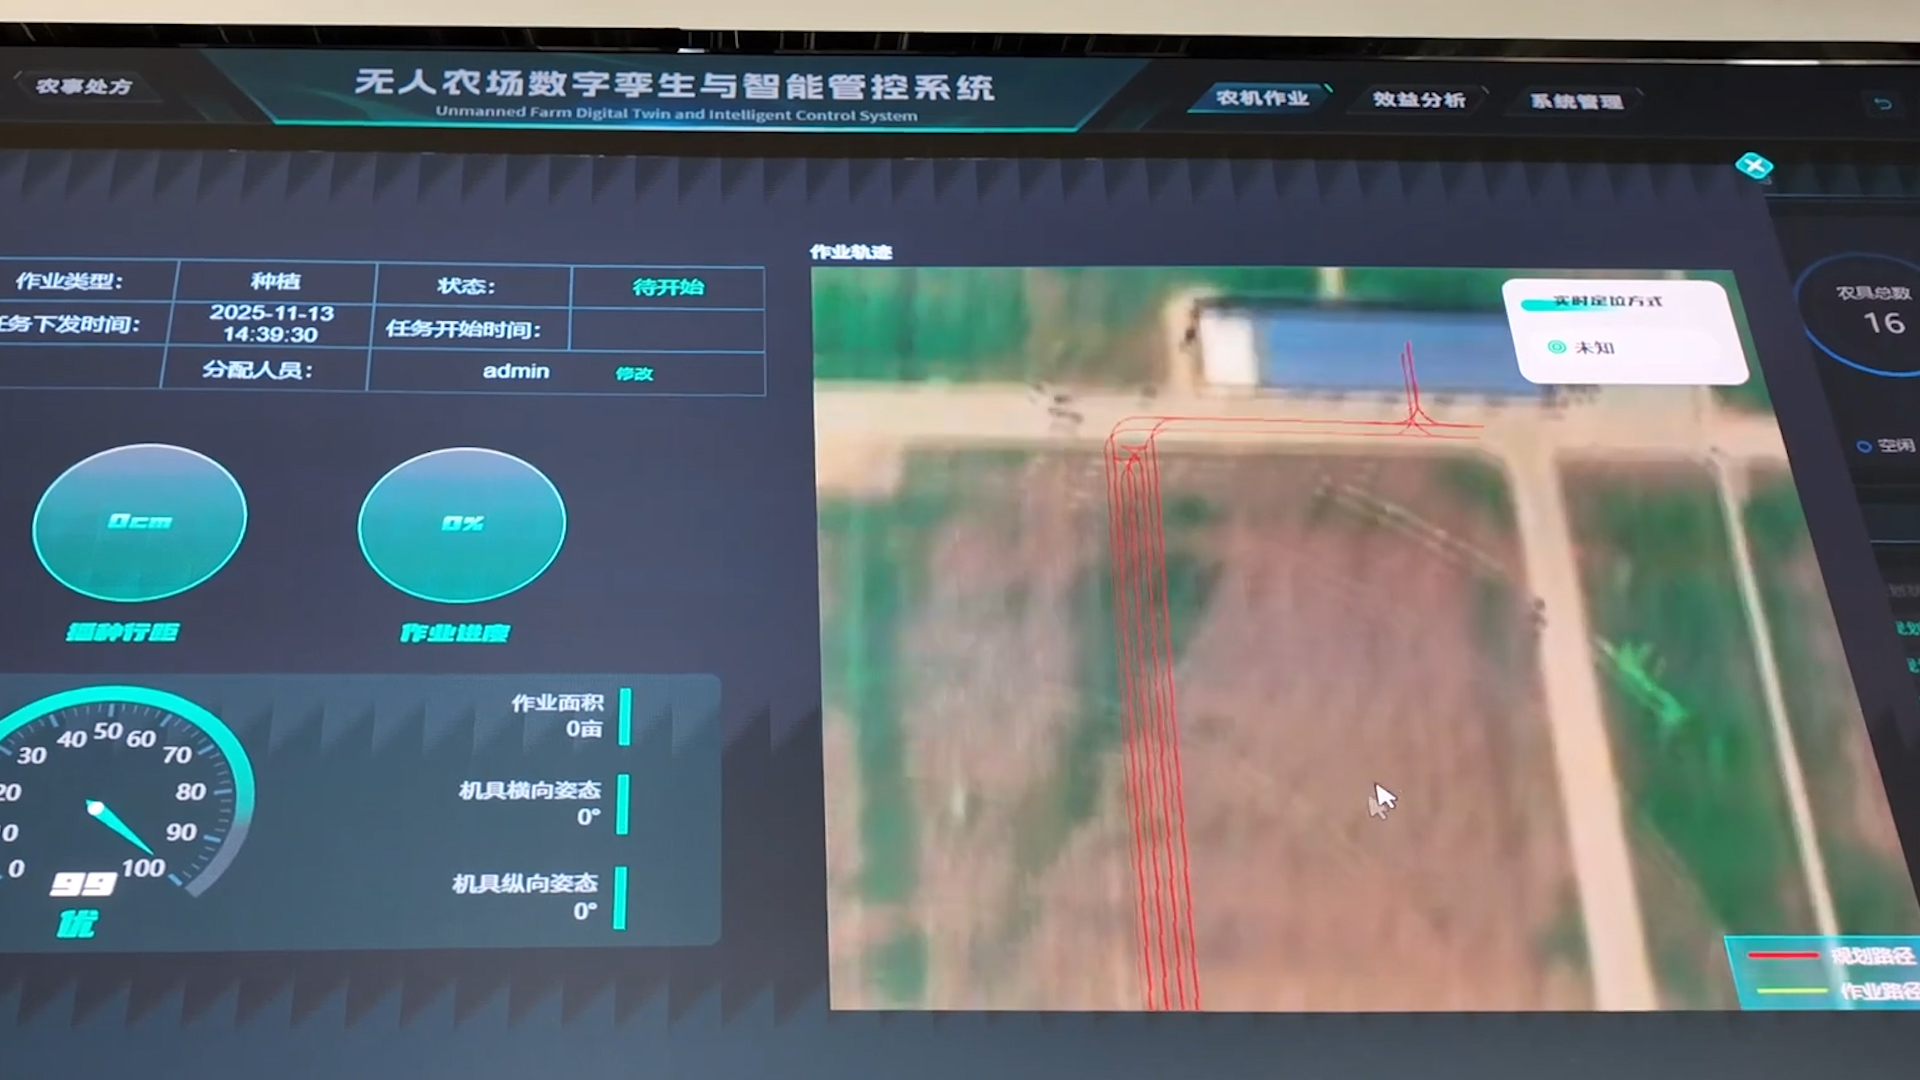Click the 播种行距 0cm gauge circle
Viewport: 1920px width, 1080px height.
[140, 522]
